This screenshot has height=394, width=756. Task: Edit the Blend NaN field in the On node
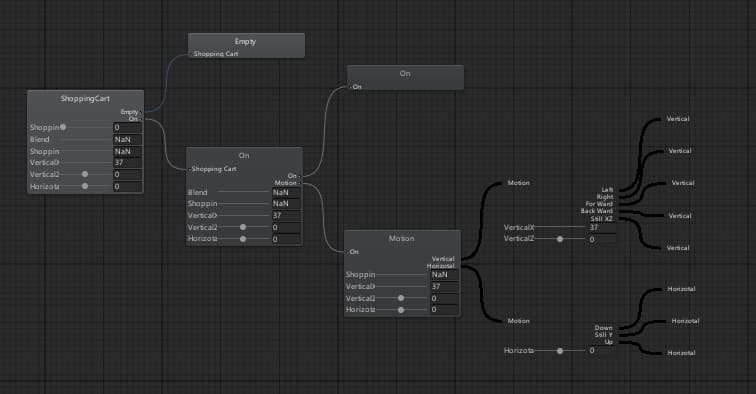pyautogui.click(x=285, y=192)
